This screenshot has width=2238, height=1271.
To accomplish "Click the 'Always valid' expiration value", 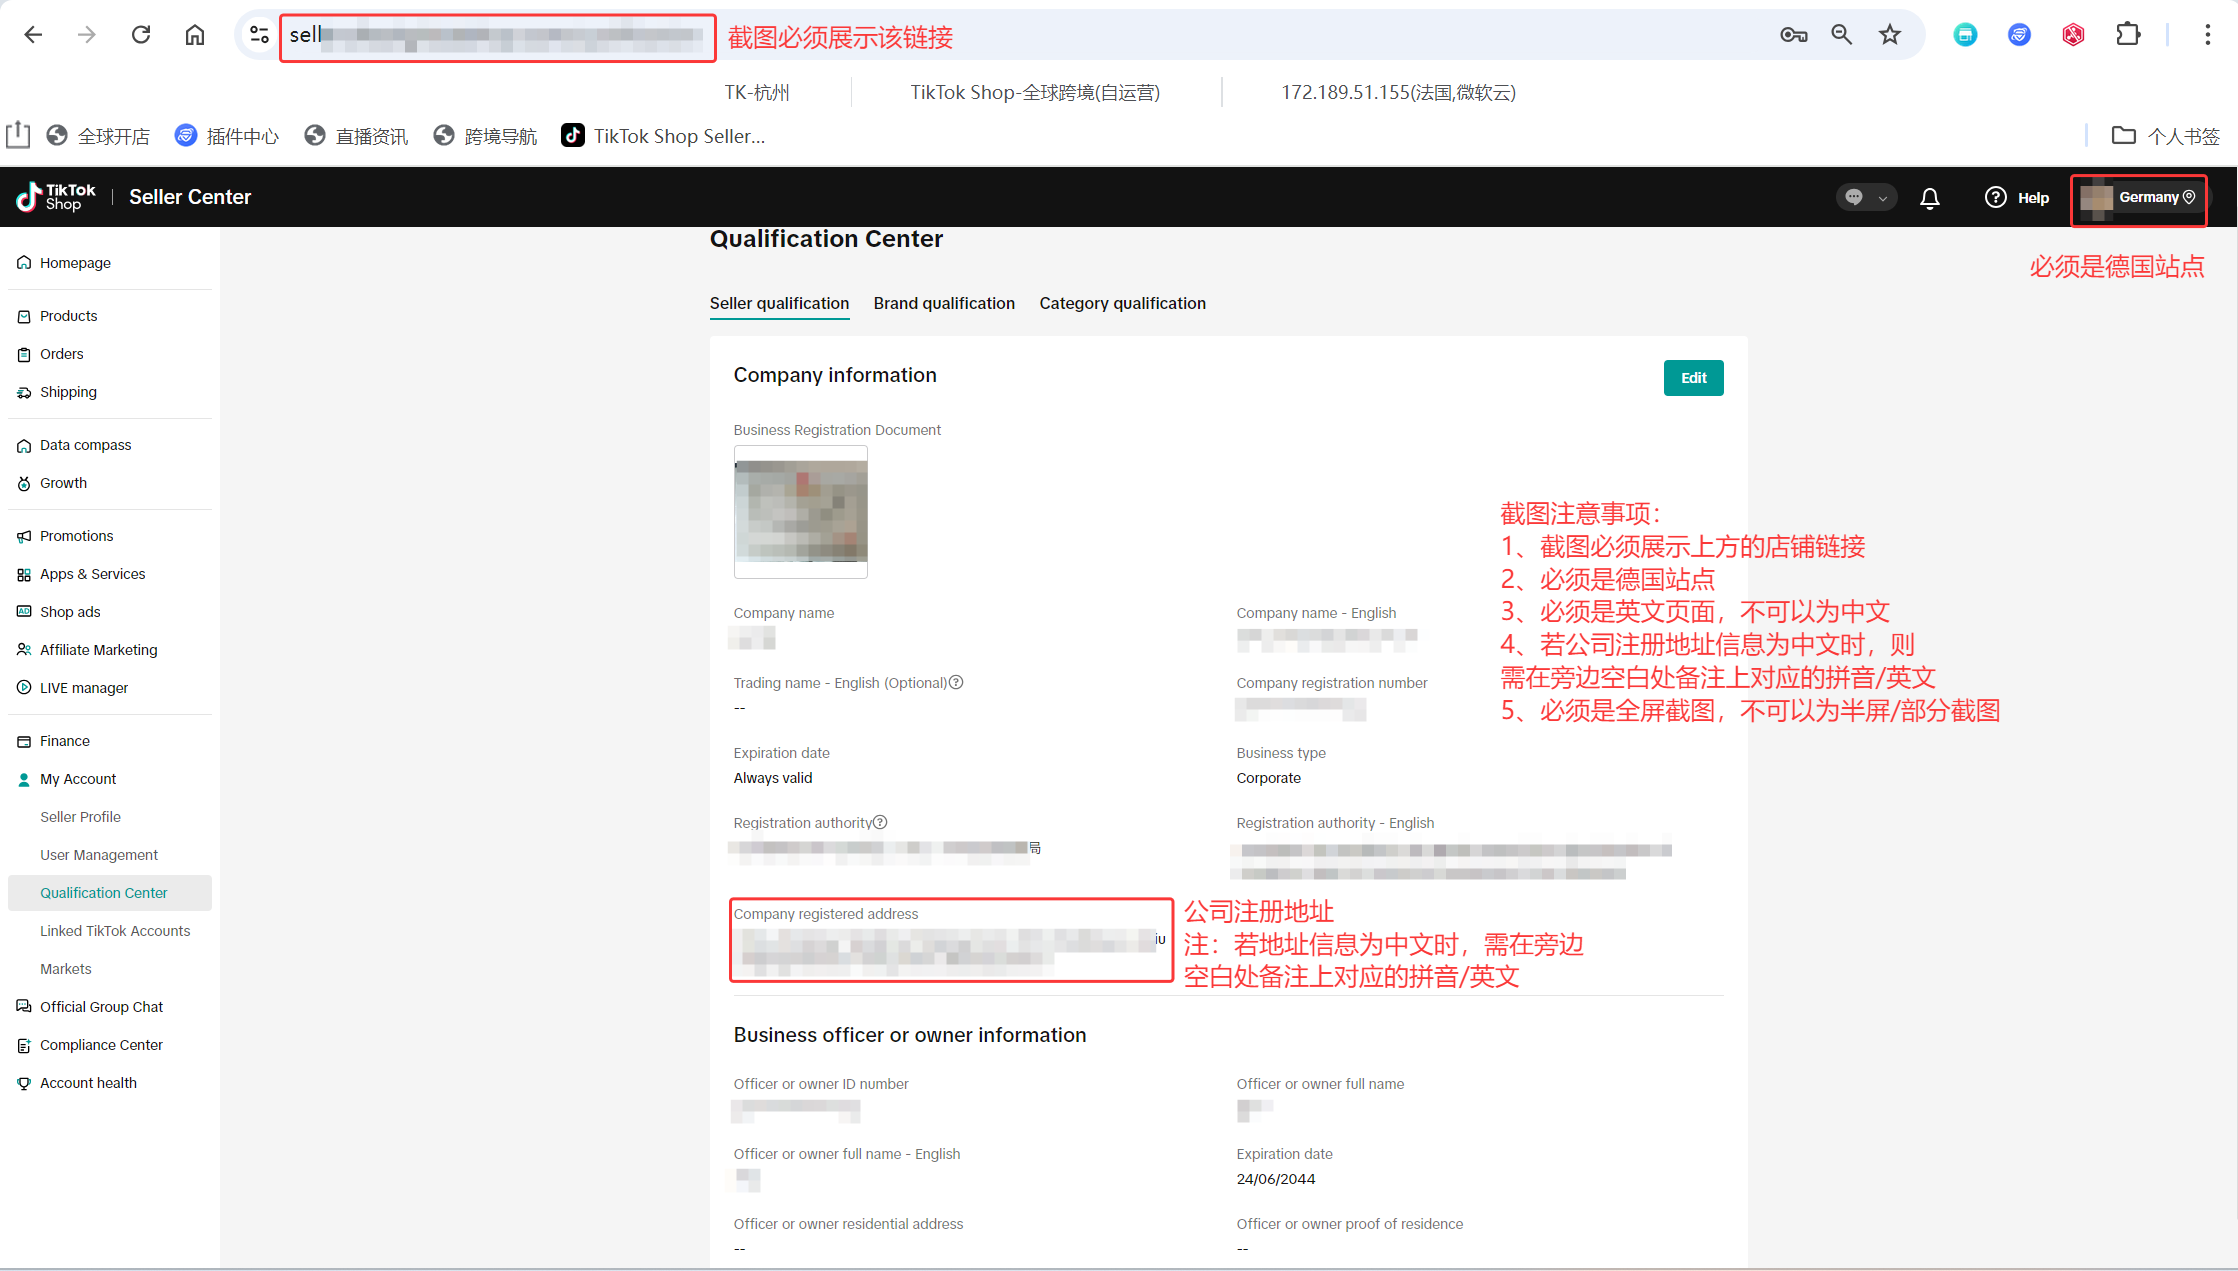I will point(773,778).
